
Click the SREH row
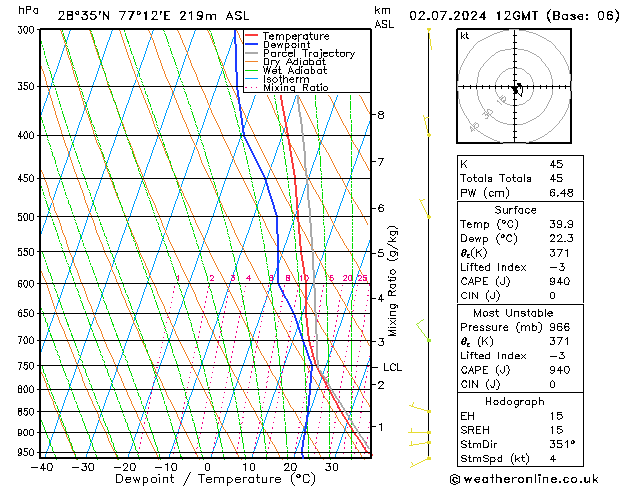pyautogui.click(x=520, y=430)
